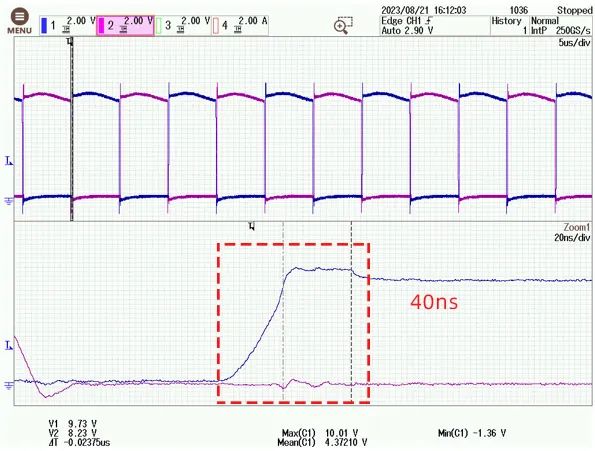Select channel 1 blue color swatch

44,25
